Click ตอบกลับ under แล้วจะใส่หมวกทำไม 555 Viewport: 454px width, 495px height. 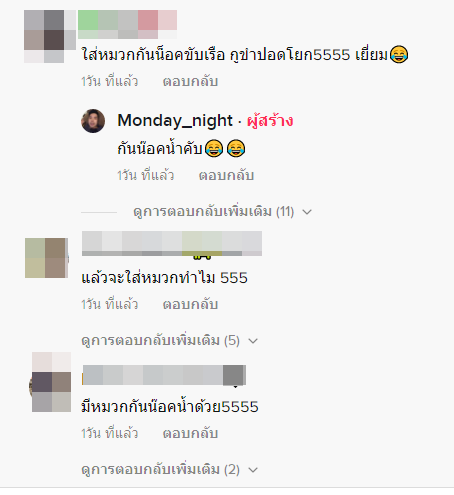tap(190, 304)
